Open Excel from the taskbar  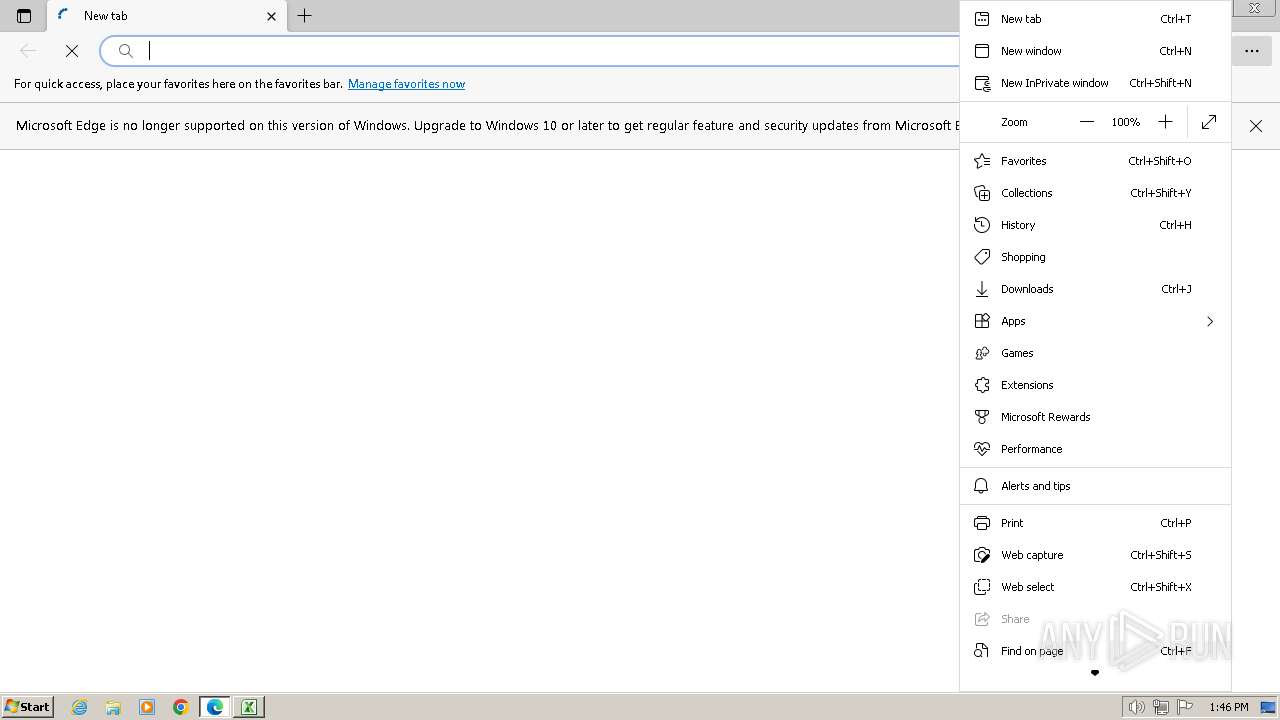249,707
